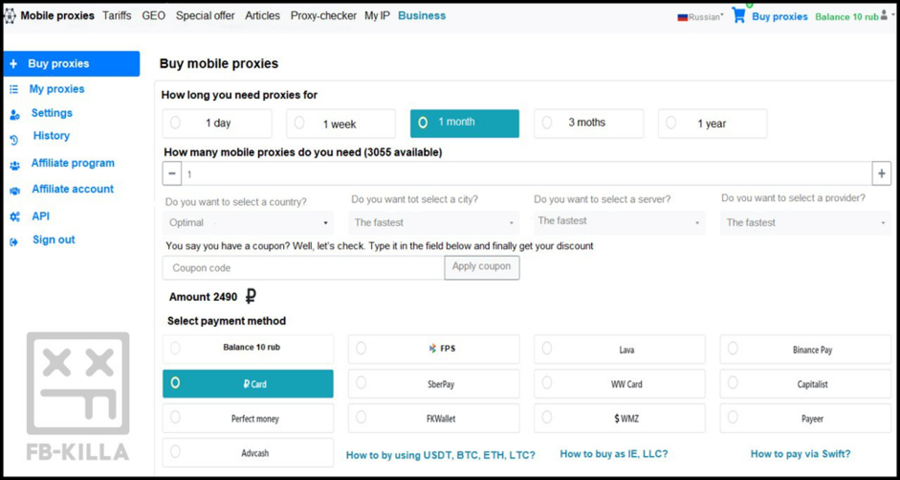900x480 pixels.
Task: Increase proxy count with plus button
Action: [x=882, y=173]
